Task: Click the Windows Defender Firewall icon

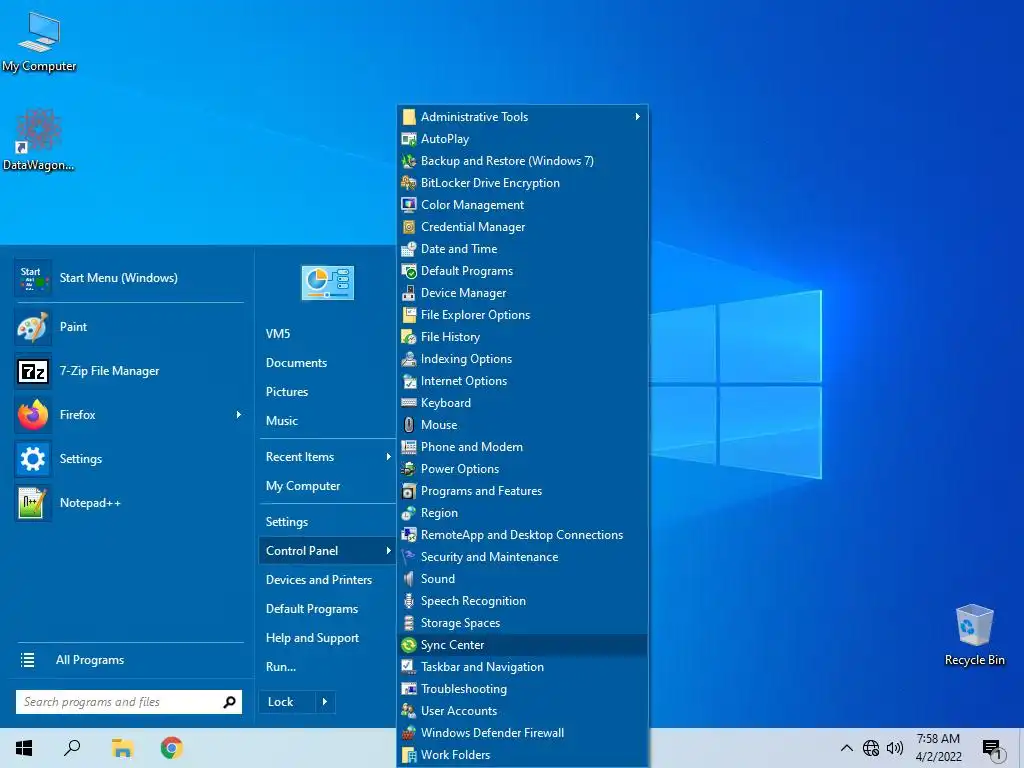Action: click(x=409, y=733)
